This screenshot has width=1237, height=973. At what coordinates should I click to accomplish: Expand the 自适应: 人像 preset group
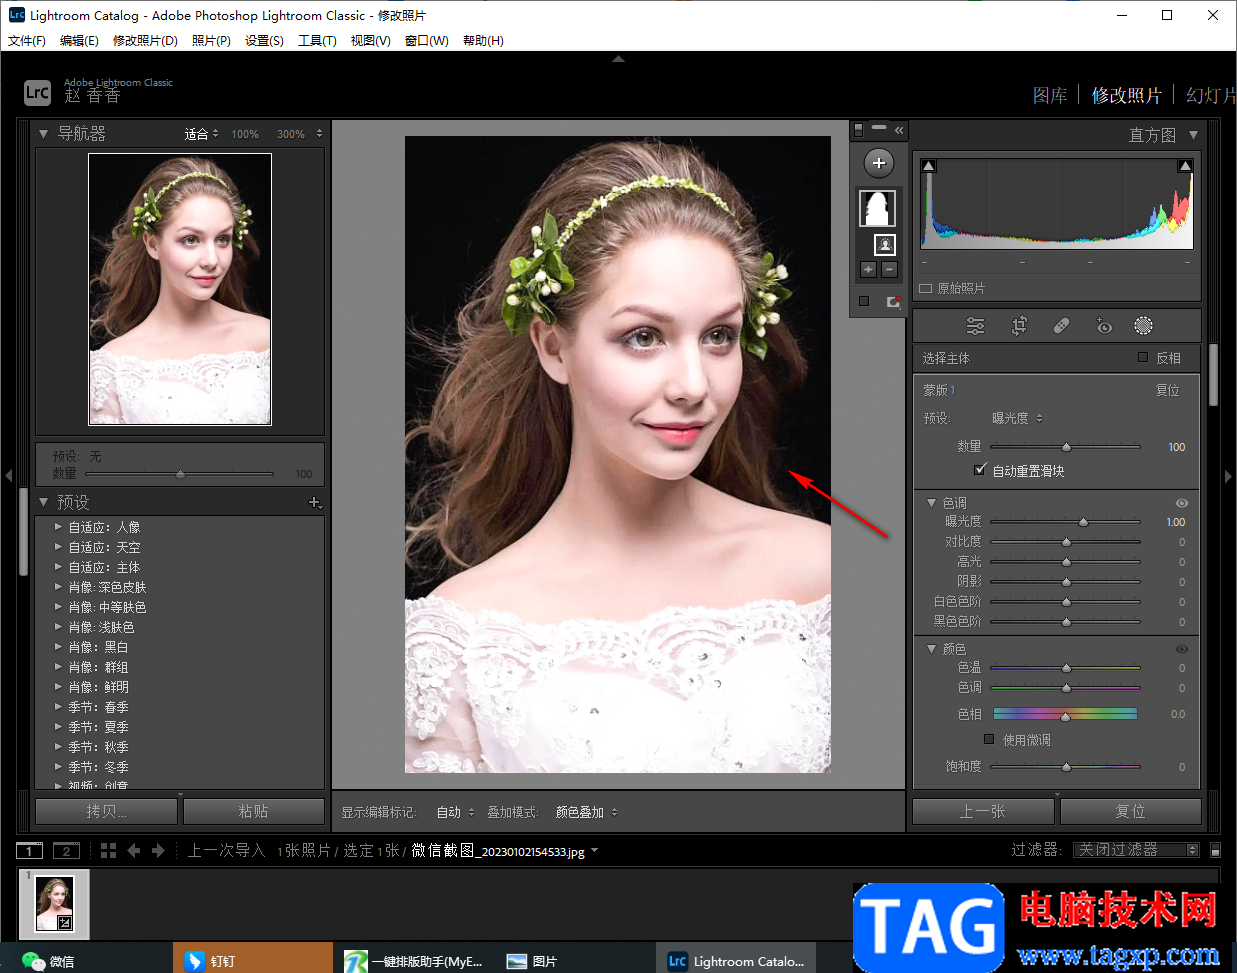tap(59, 527)
